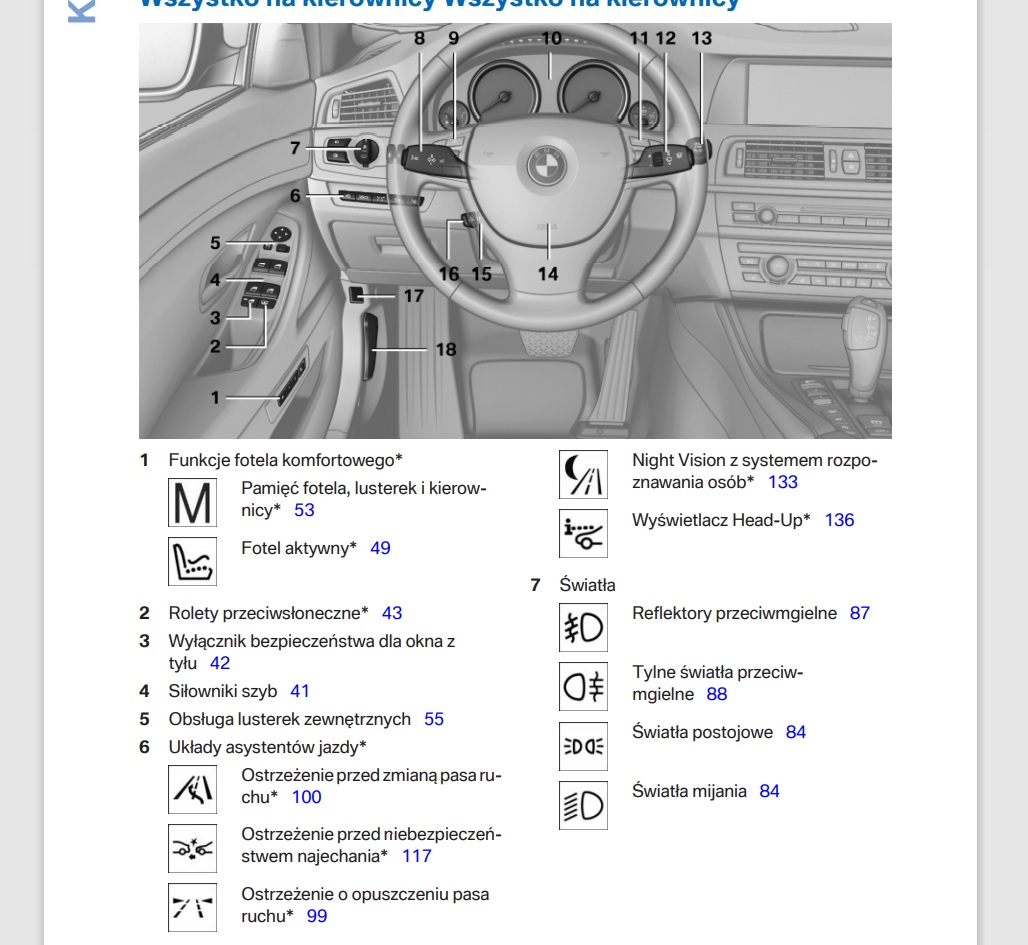The width and height of the screenshot is (1028, 945).
Task: Open page link 53 for seat memory
Action: [x=304, y=510]
